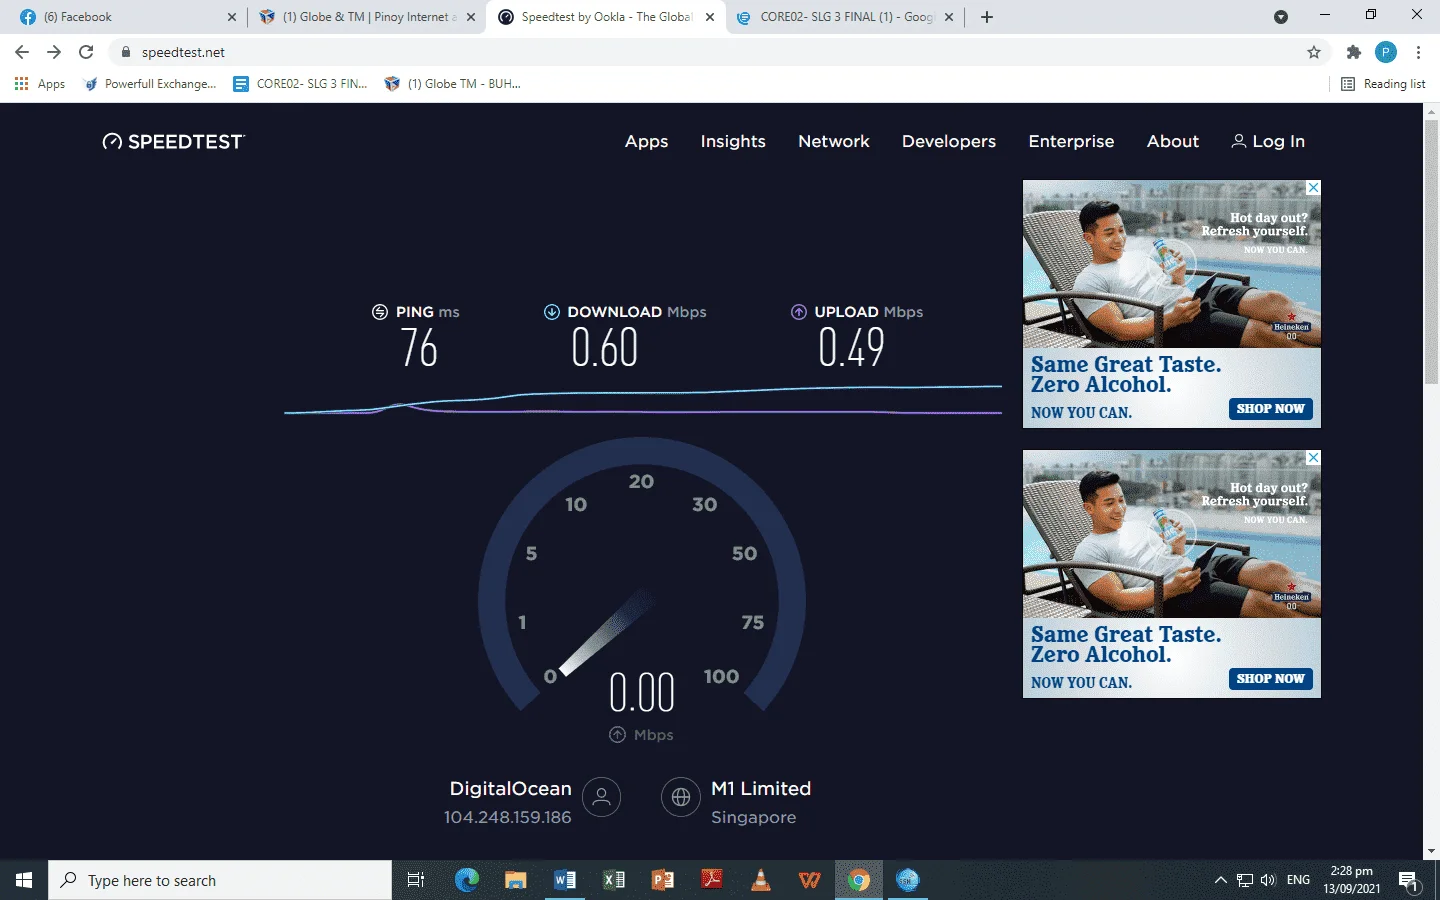Close the top Heineken ad
The height and width of the screenshot is (900, 1440).
(x=1314, y=188)
